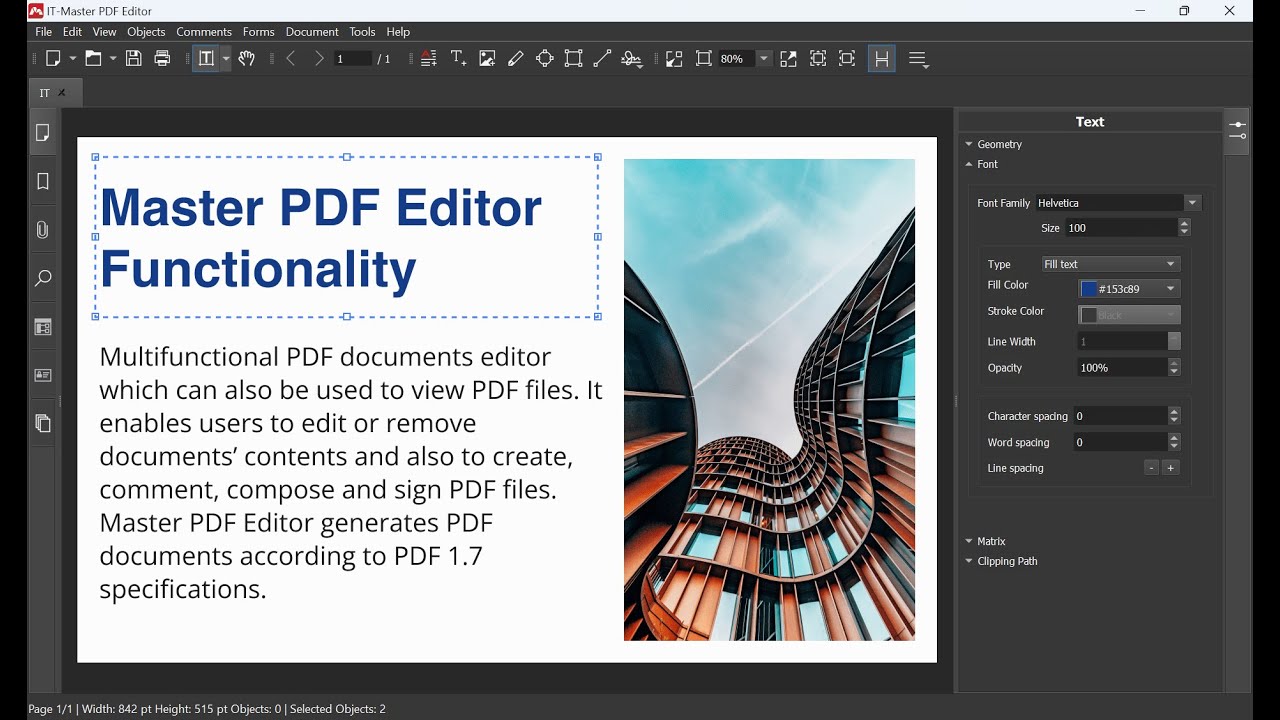Click the Fill Color blue swatch

pos(1089,289)
